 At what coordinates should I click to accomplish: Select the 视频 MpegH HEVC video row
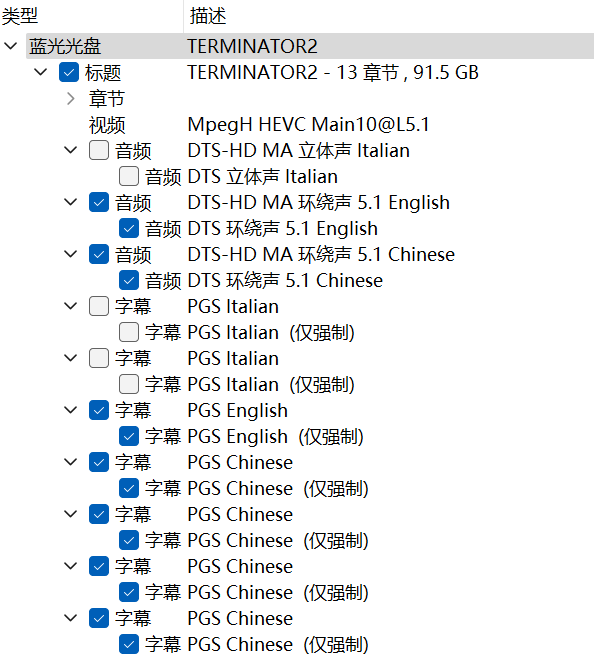click(309, 125)
